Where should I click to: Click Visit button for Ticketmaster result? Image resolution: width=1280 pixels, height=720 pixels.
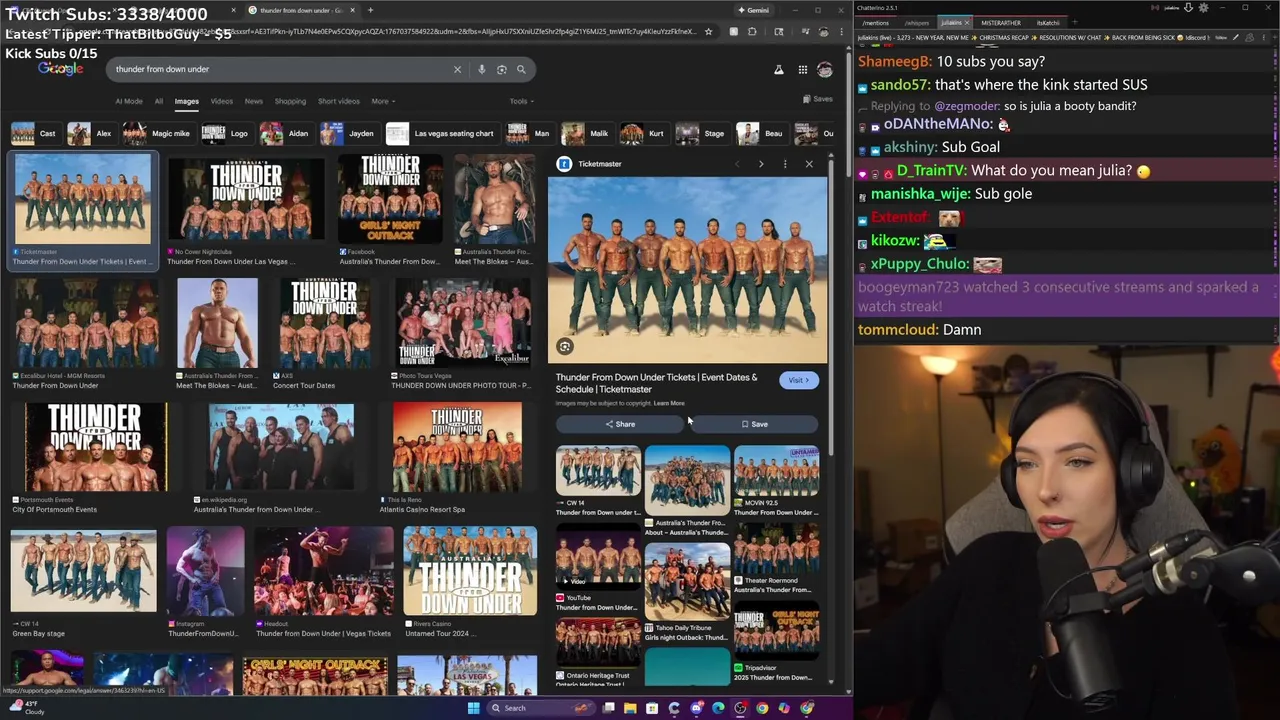point(798,380)
